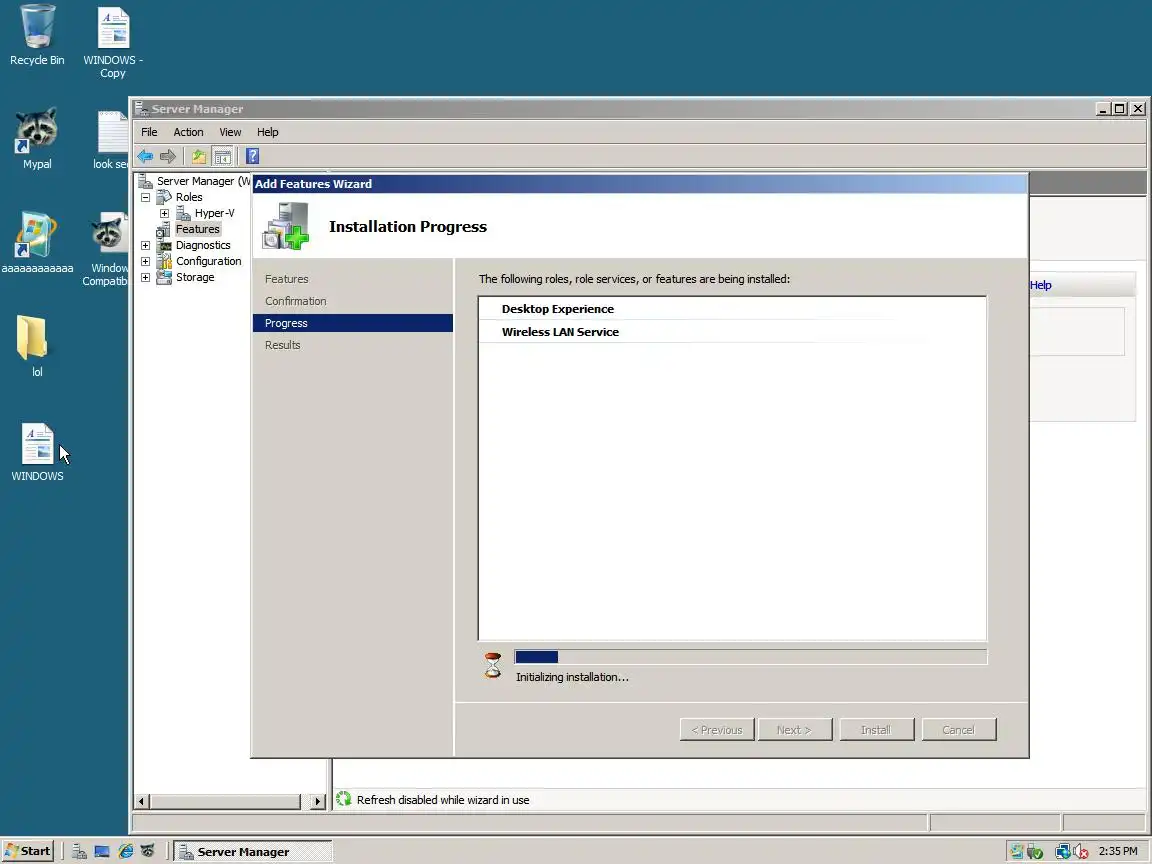Click 'Refresh disabled while wizard in use' text
Screen dimensions: 1152x864
click(x=443, y=800)
